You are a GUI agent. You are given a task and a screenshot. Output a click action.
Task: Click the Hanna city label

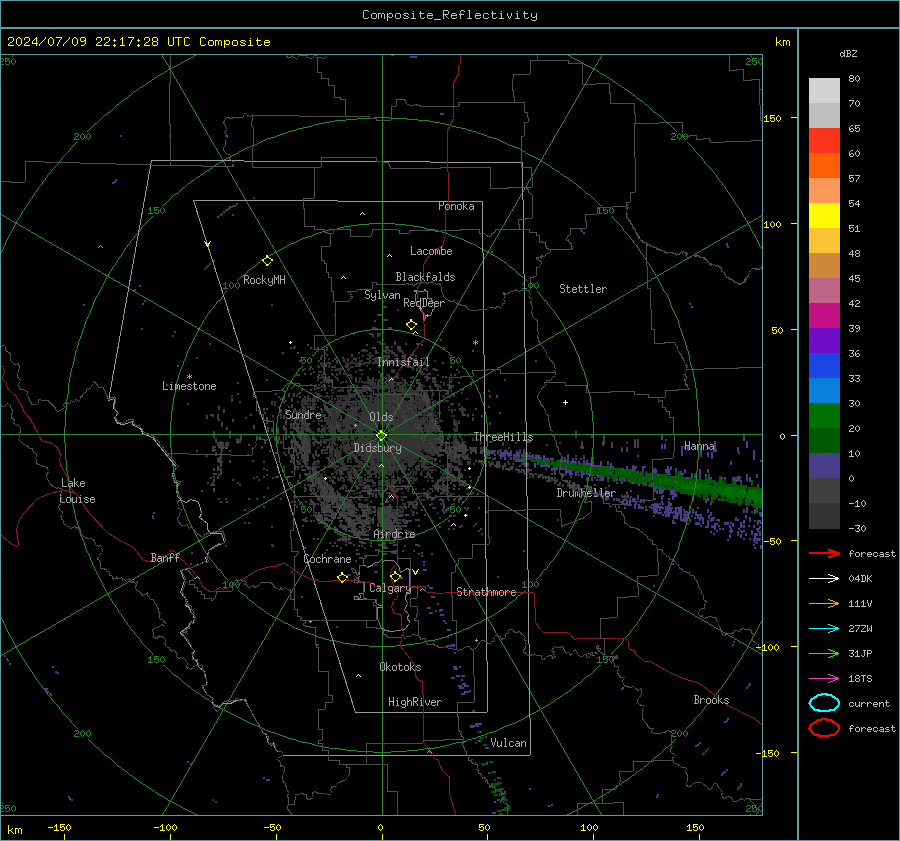point(699,446)
